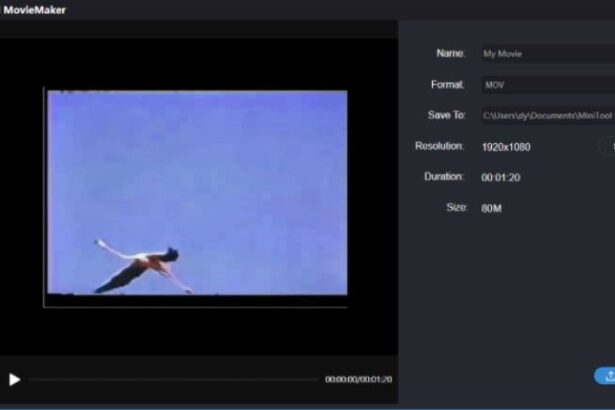Click the Save To label
Viewport: 615px width, 410px height.
tap(445, 115)
